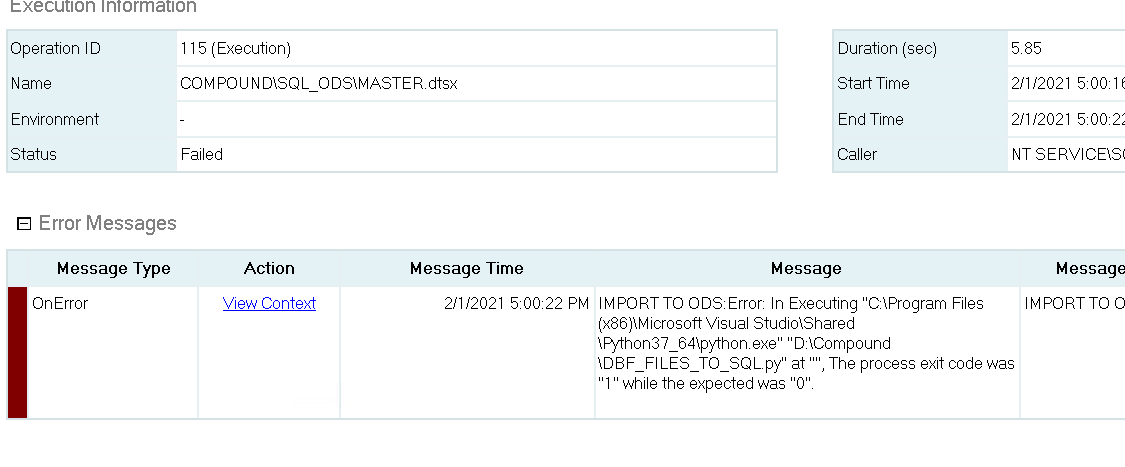This screenshot has width=1125, height=467.
Task: Click the Start Time value
Action: (1066, 84)
